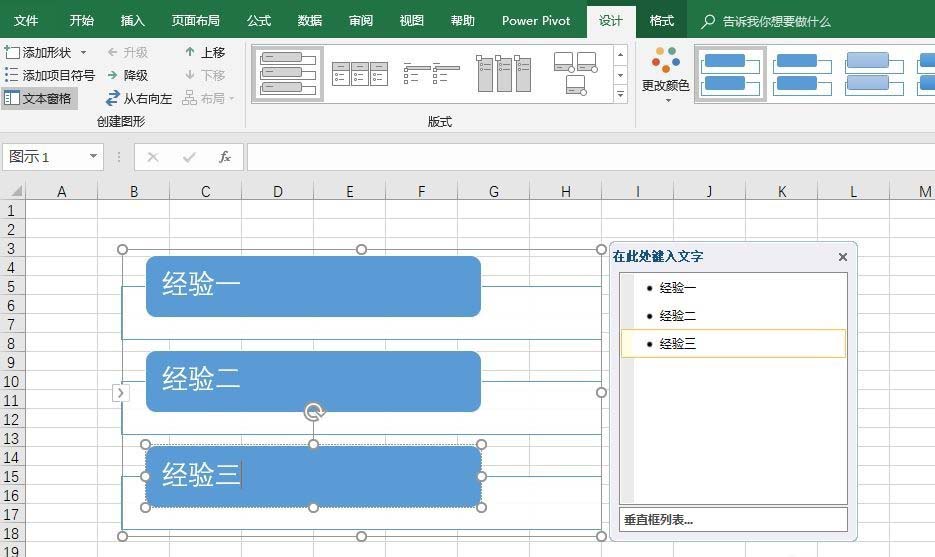Open the Name Box dropdown arrow
This screenshot has height=557, width=935.
pyautogui.click(x=93, y=156)
